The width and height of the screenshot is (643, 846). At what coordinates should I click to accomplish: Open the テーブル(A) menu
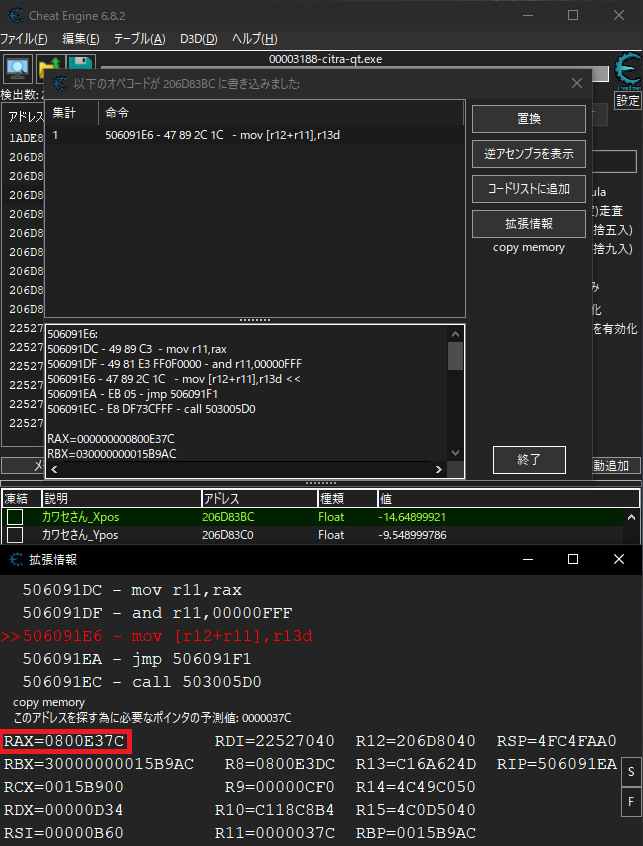click(x=140, y=39)
